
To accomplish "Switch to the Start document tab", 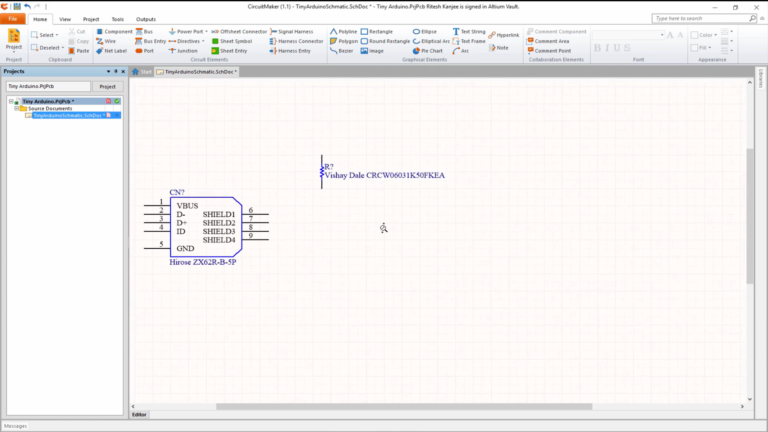I will point(142,72).
